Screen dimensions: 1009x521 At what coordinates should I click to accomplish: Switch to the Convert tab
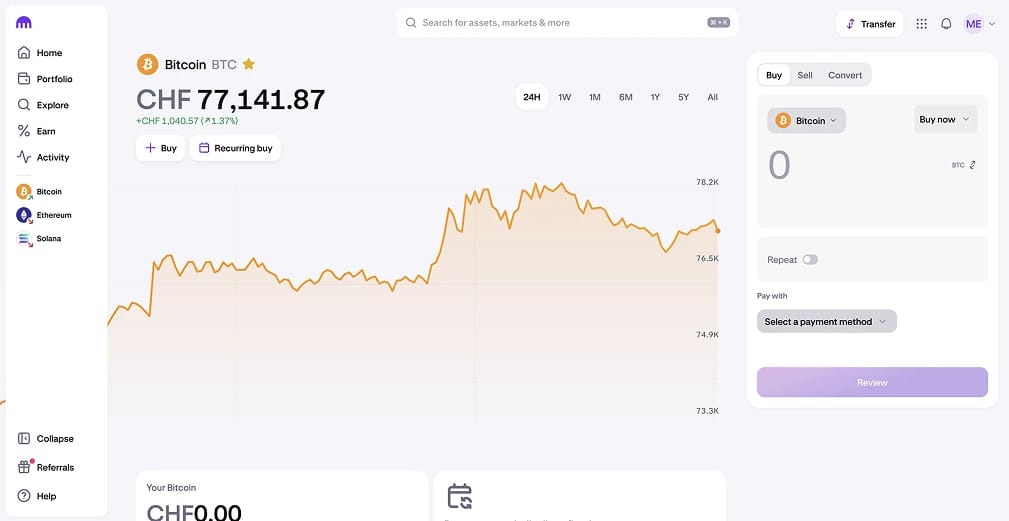click(845, 75)
